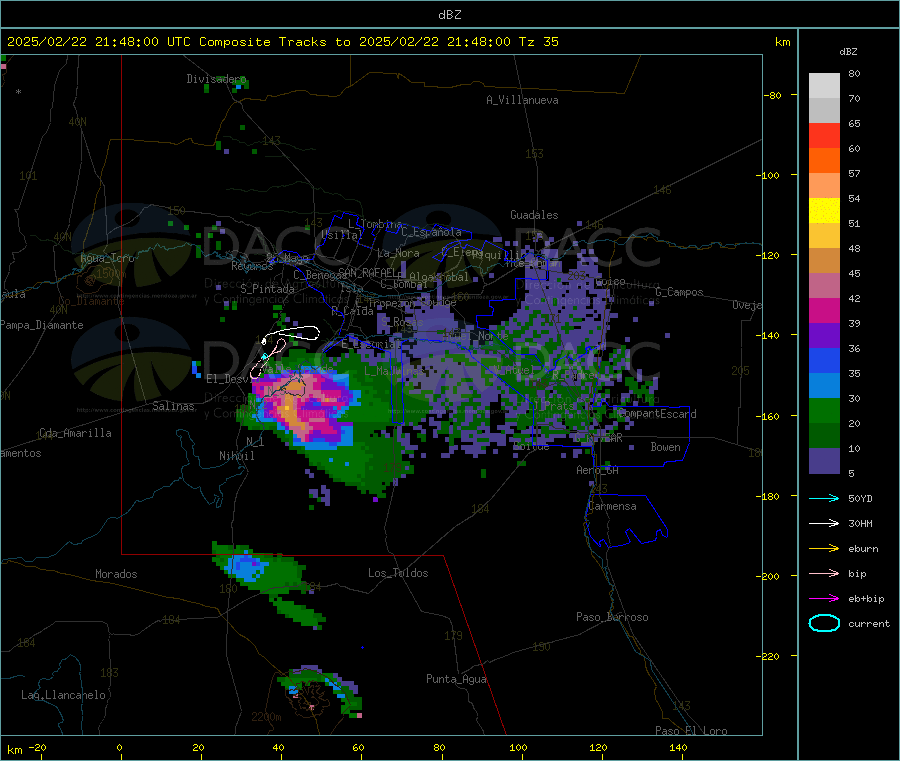Click the 'Bowen' map label
The height and width of the screenshot is (761, 900).
tap(665, 447)
